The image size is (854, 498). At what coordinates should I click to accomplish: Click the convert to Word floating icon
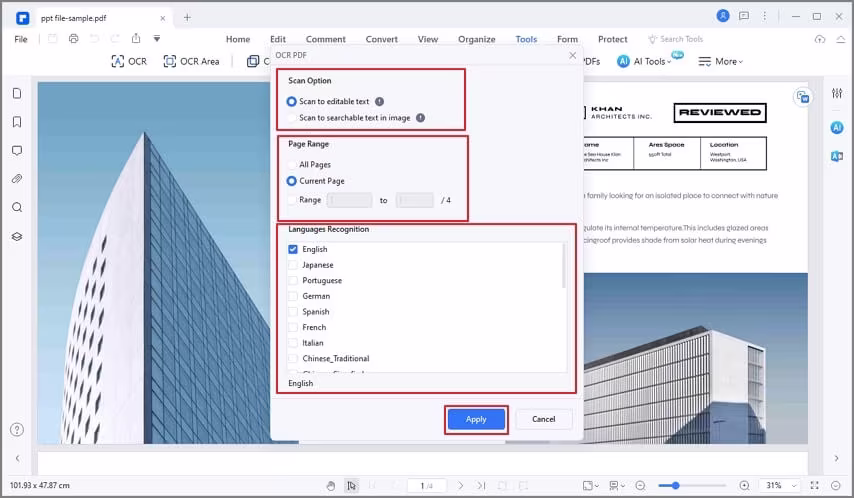(803, 97)
